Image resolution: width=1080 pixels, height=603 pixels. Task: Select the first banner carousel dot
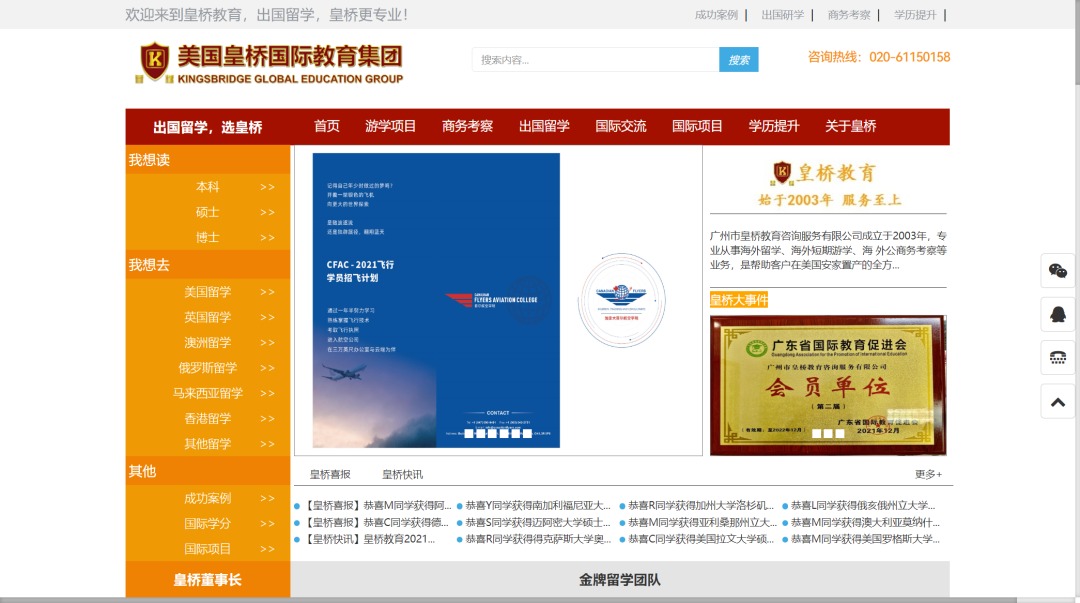pos(469,433)
